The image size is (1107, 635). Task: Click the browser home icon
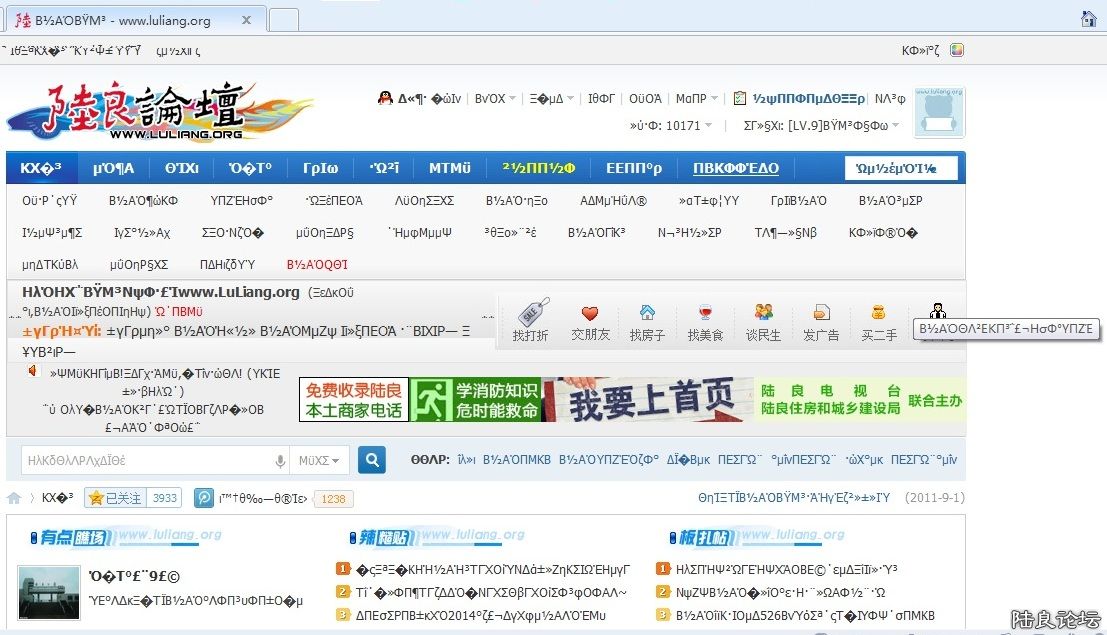1089,19
